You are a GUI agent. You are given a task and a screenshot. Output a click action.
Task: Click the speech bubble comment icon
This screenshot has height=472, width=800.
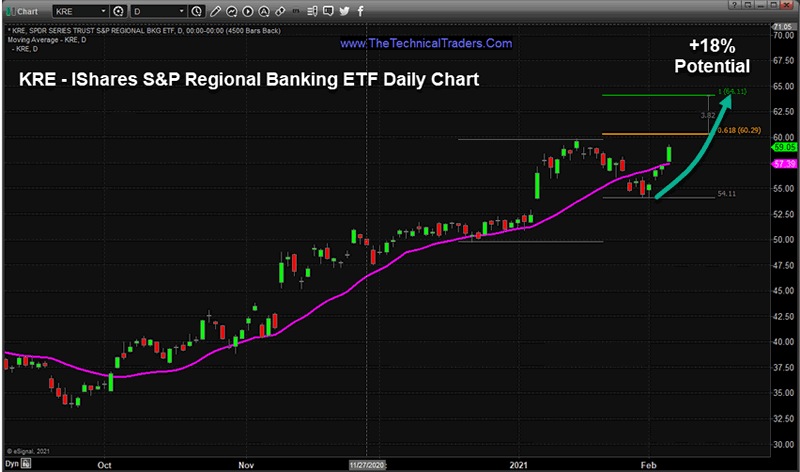click(328, 11)
